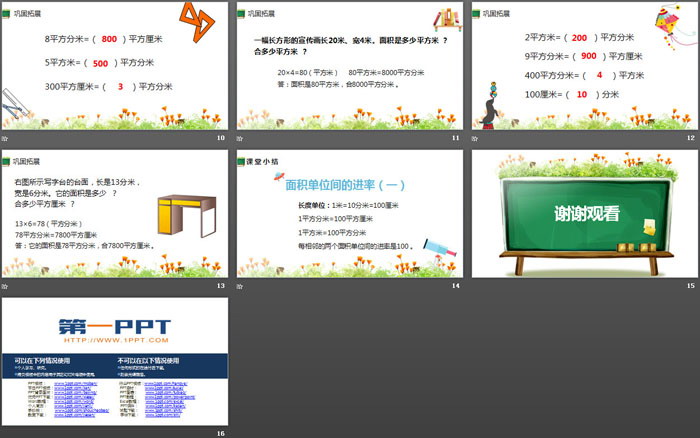The height and width of the screenshot is (438, 700).
Task: Click the red answer 800 on slide 10
Action: [110, 39]
